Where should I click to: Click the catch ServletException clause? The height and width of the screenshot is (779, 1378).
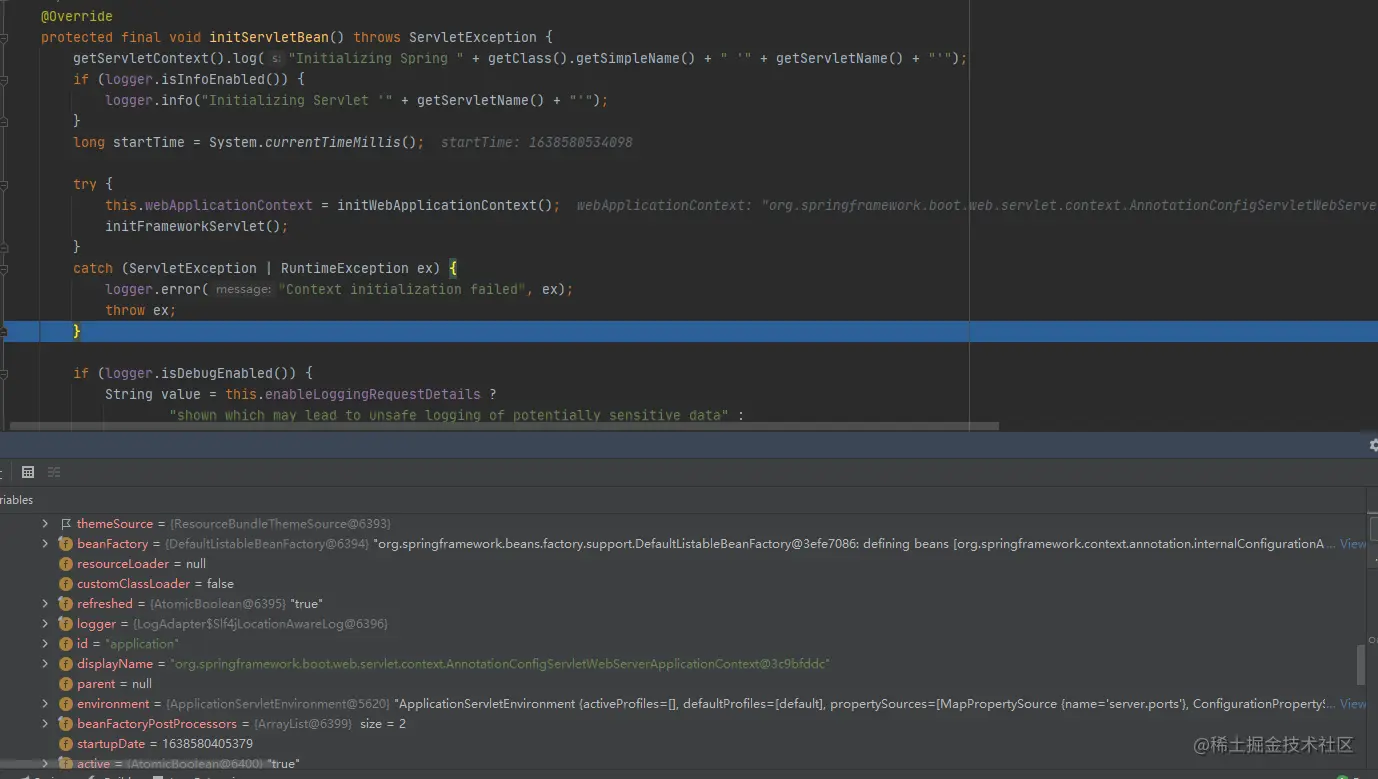tap(265, 268)
